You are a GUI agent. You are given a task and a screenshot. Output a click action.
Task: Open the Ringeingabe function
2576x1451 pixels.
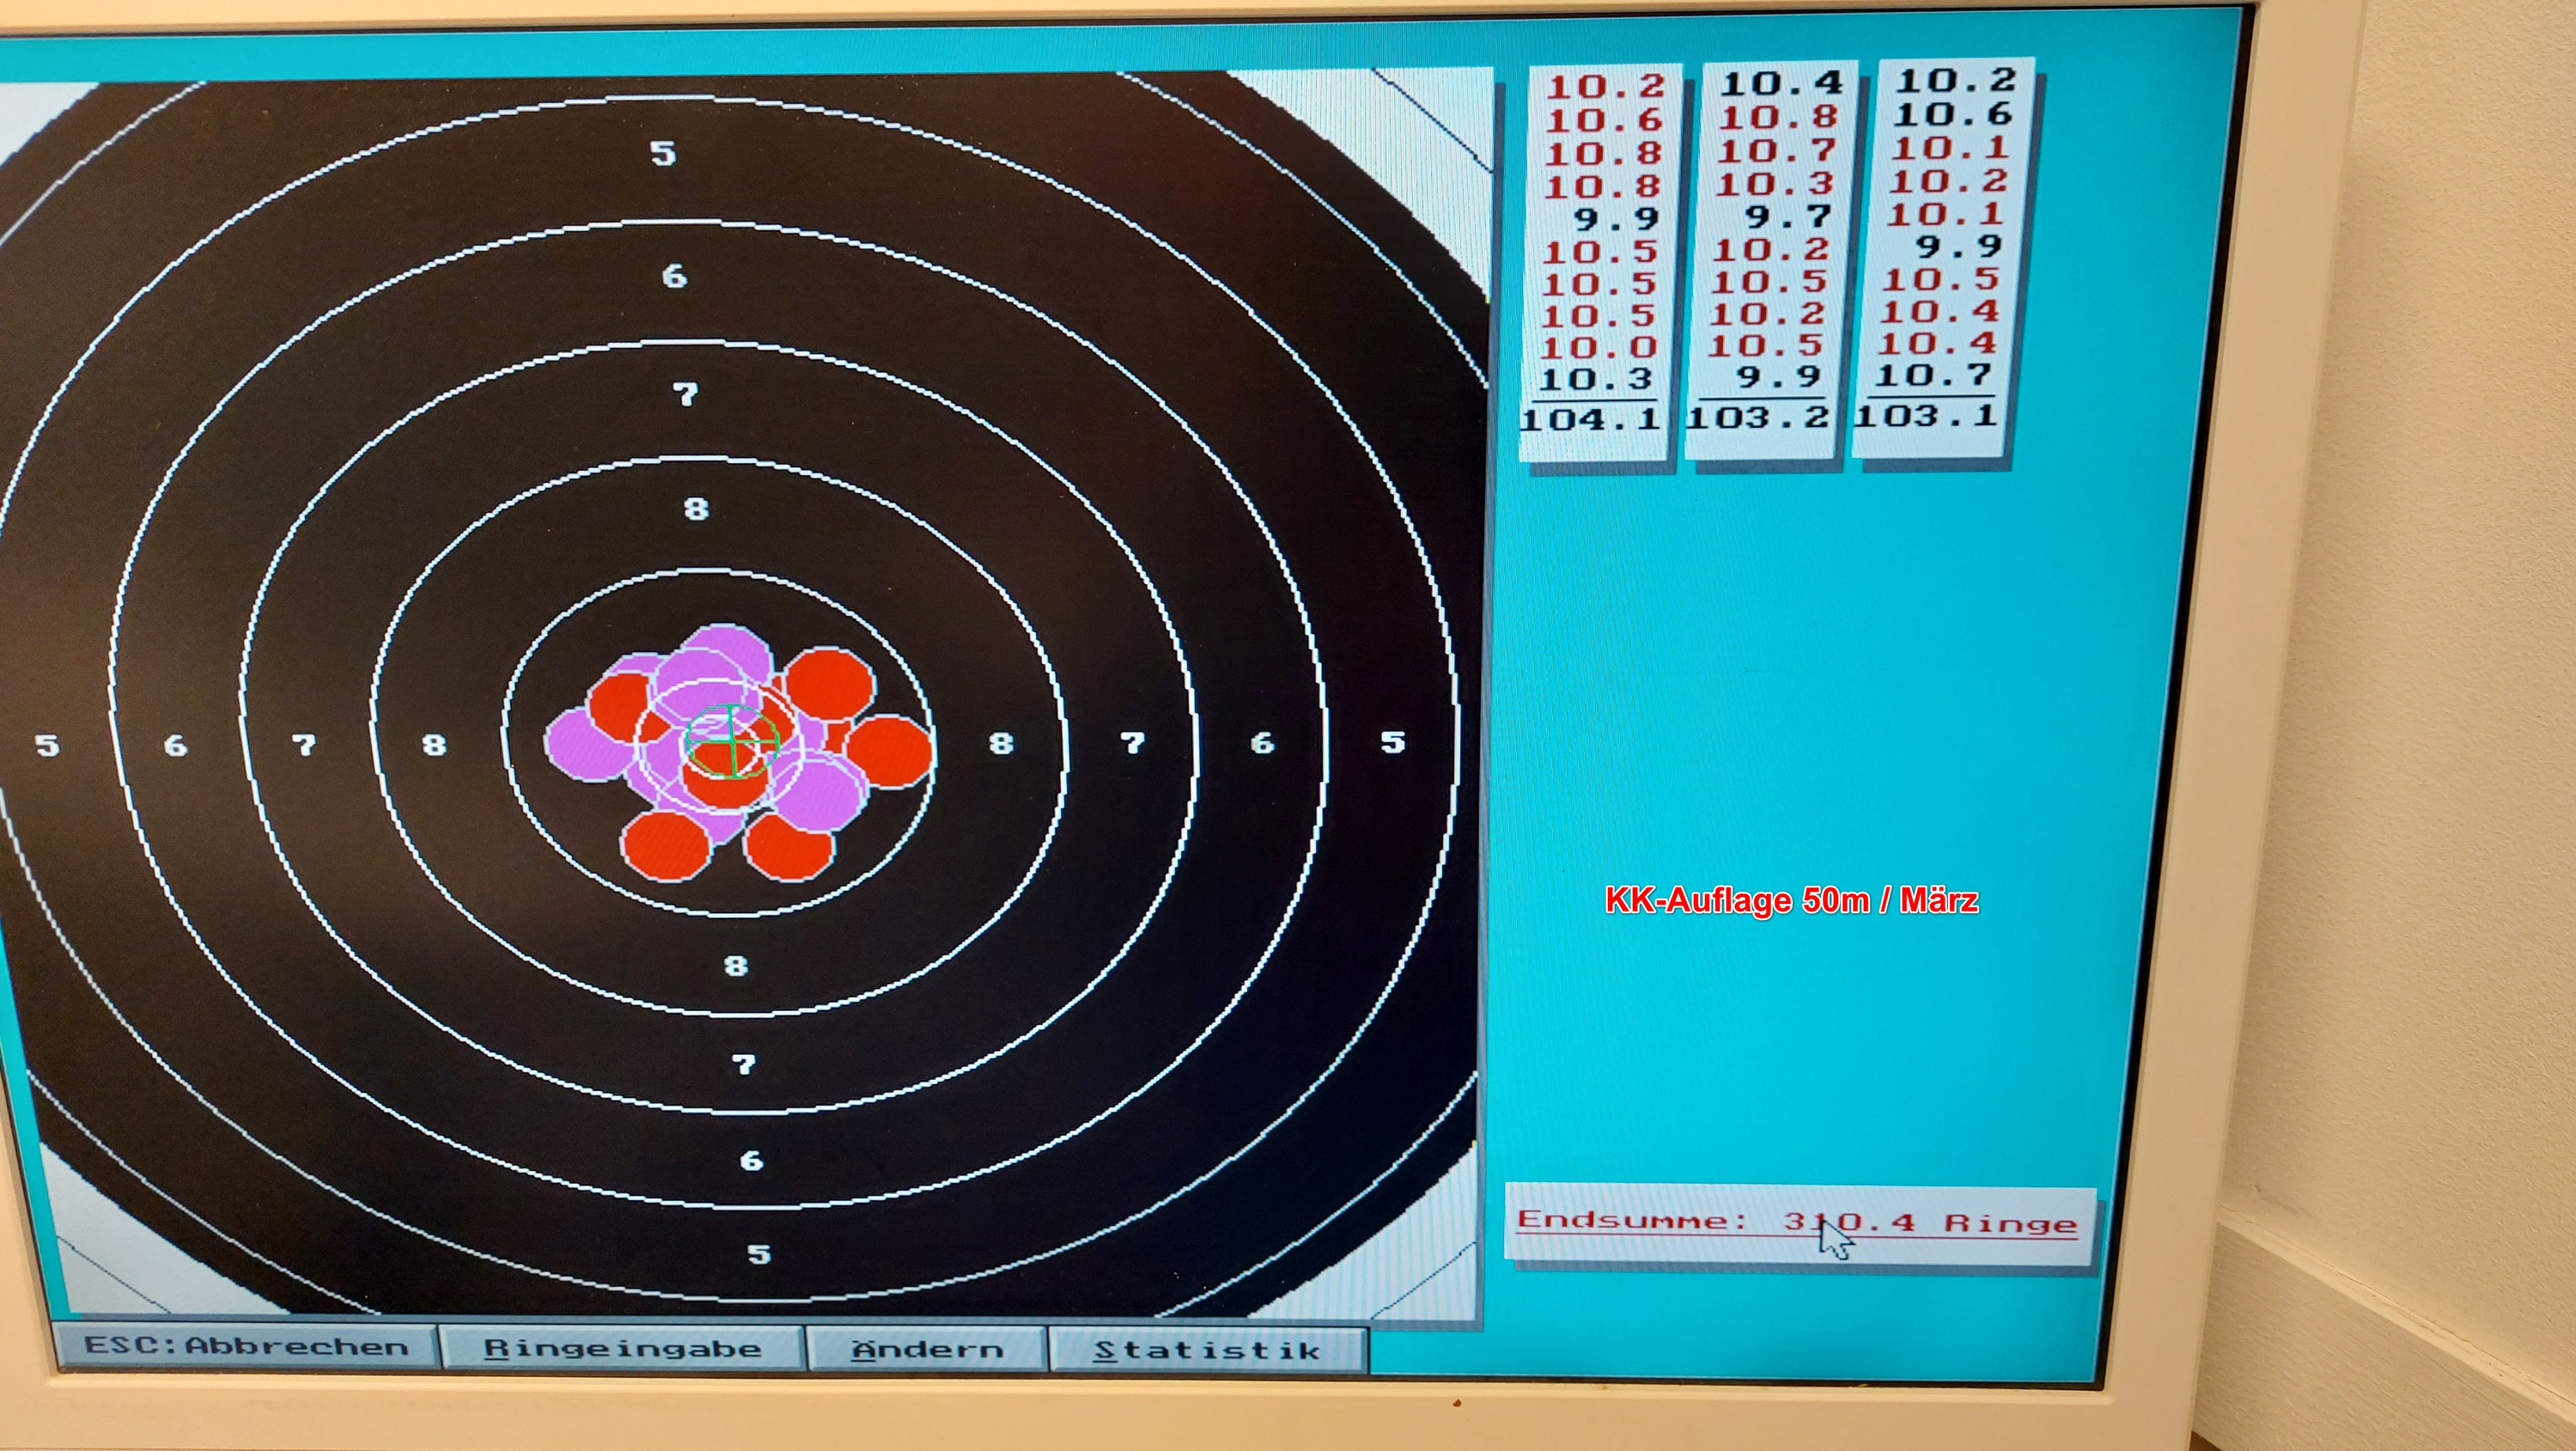(x=622, y=1349)
